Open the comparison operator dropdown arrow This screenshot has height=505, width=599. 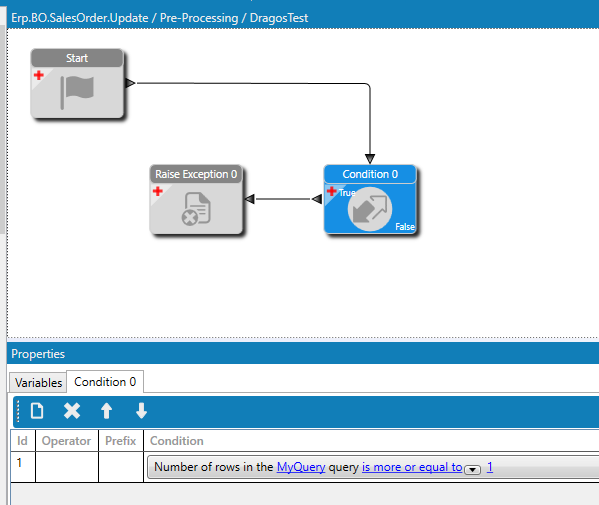[x=473, y=470]
